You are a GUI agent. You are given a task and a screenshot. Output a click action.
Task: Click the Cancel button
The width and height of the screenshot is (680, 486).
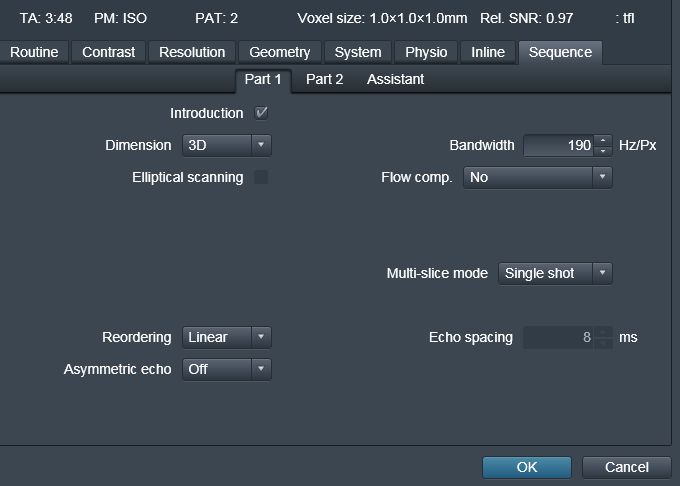pos(627,467)
